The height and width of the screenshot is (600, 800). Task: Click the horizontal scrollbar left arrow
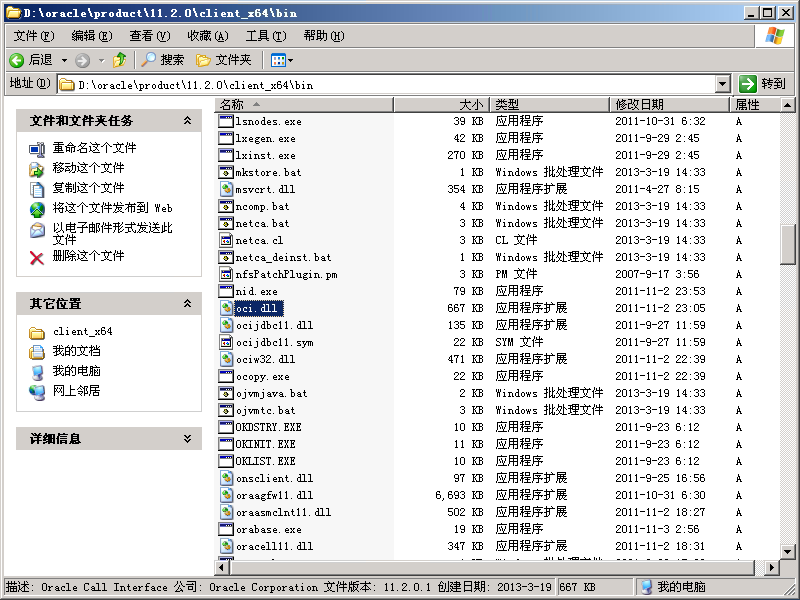pos(221,567)
